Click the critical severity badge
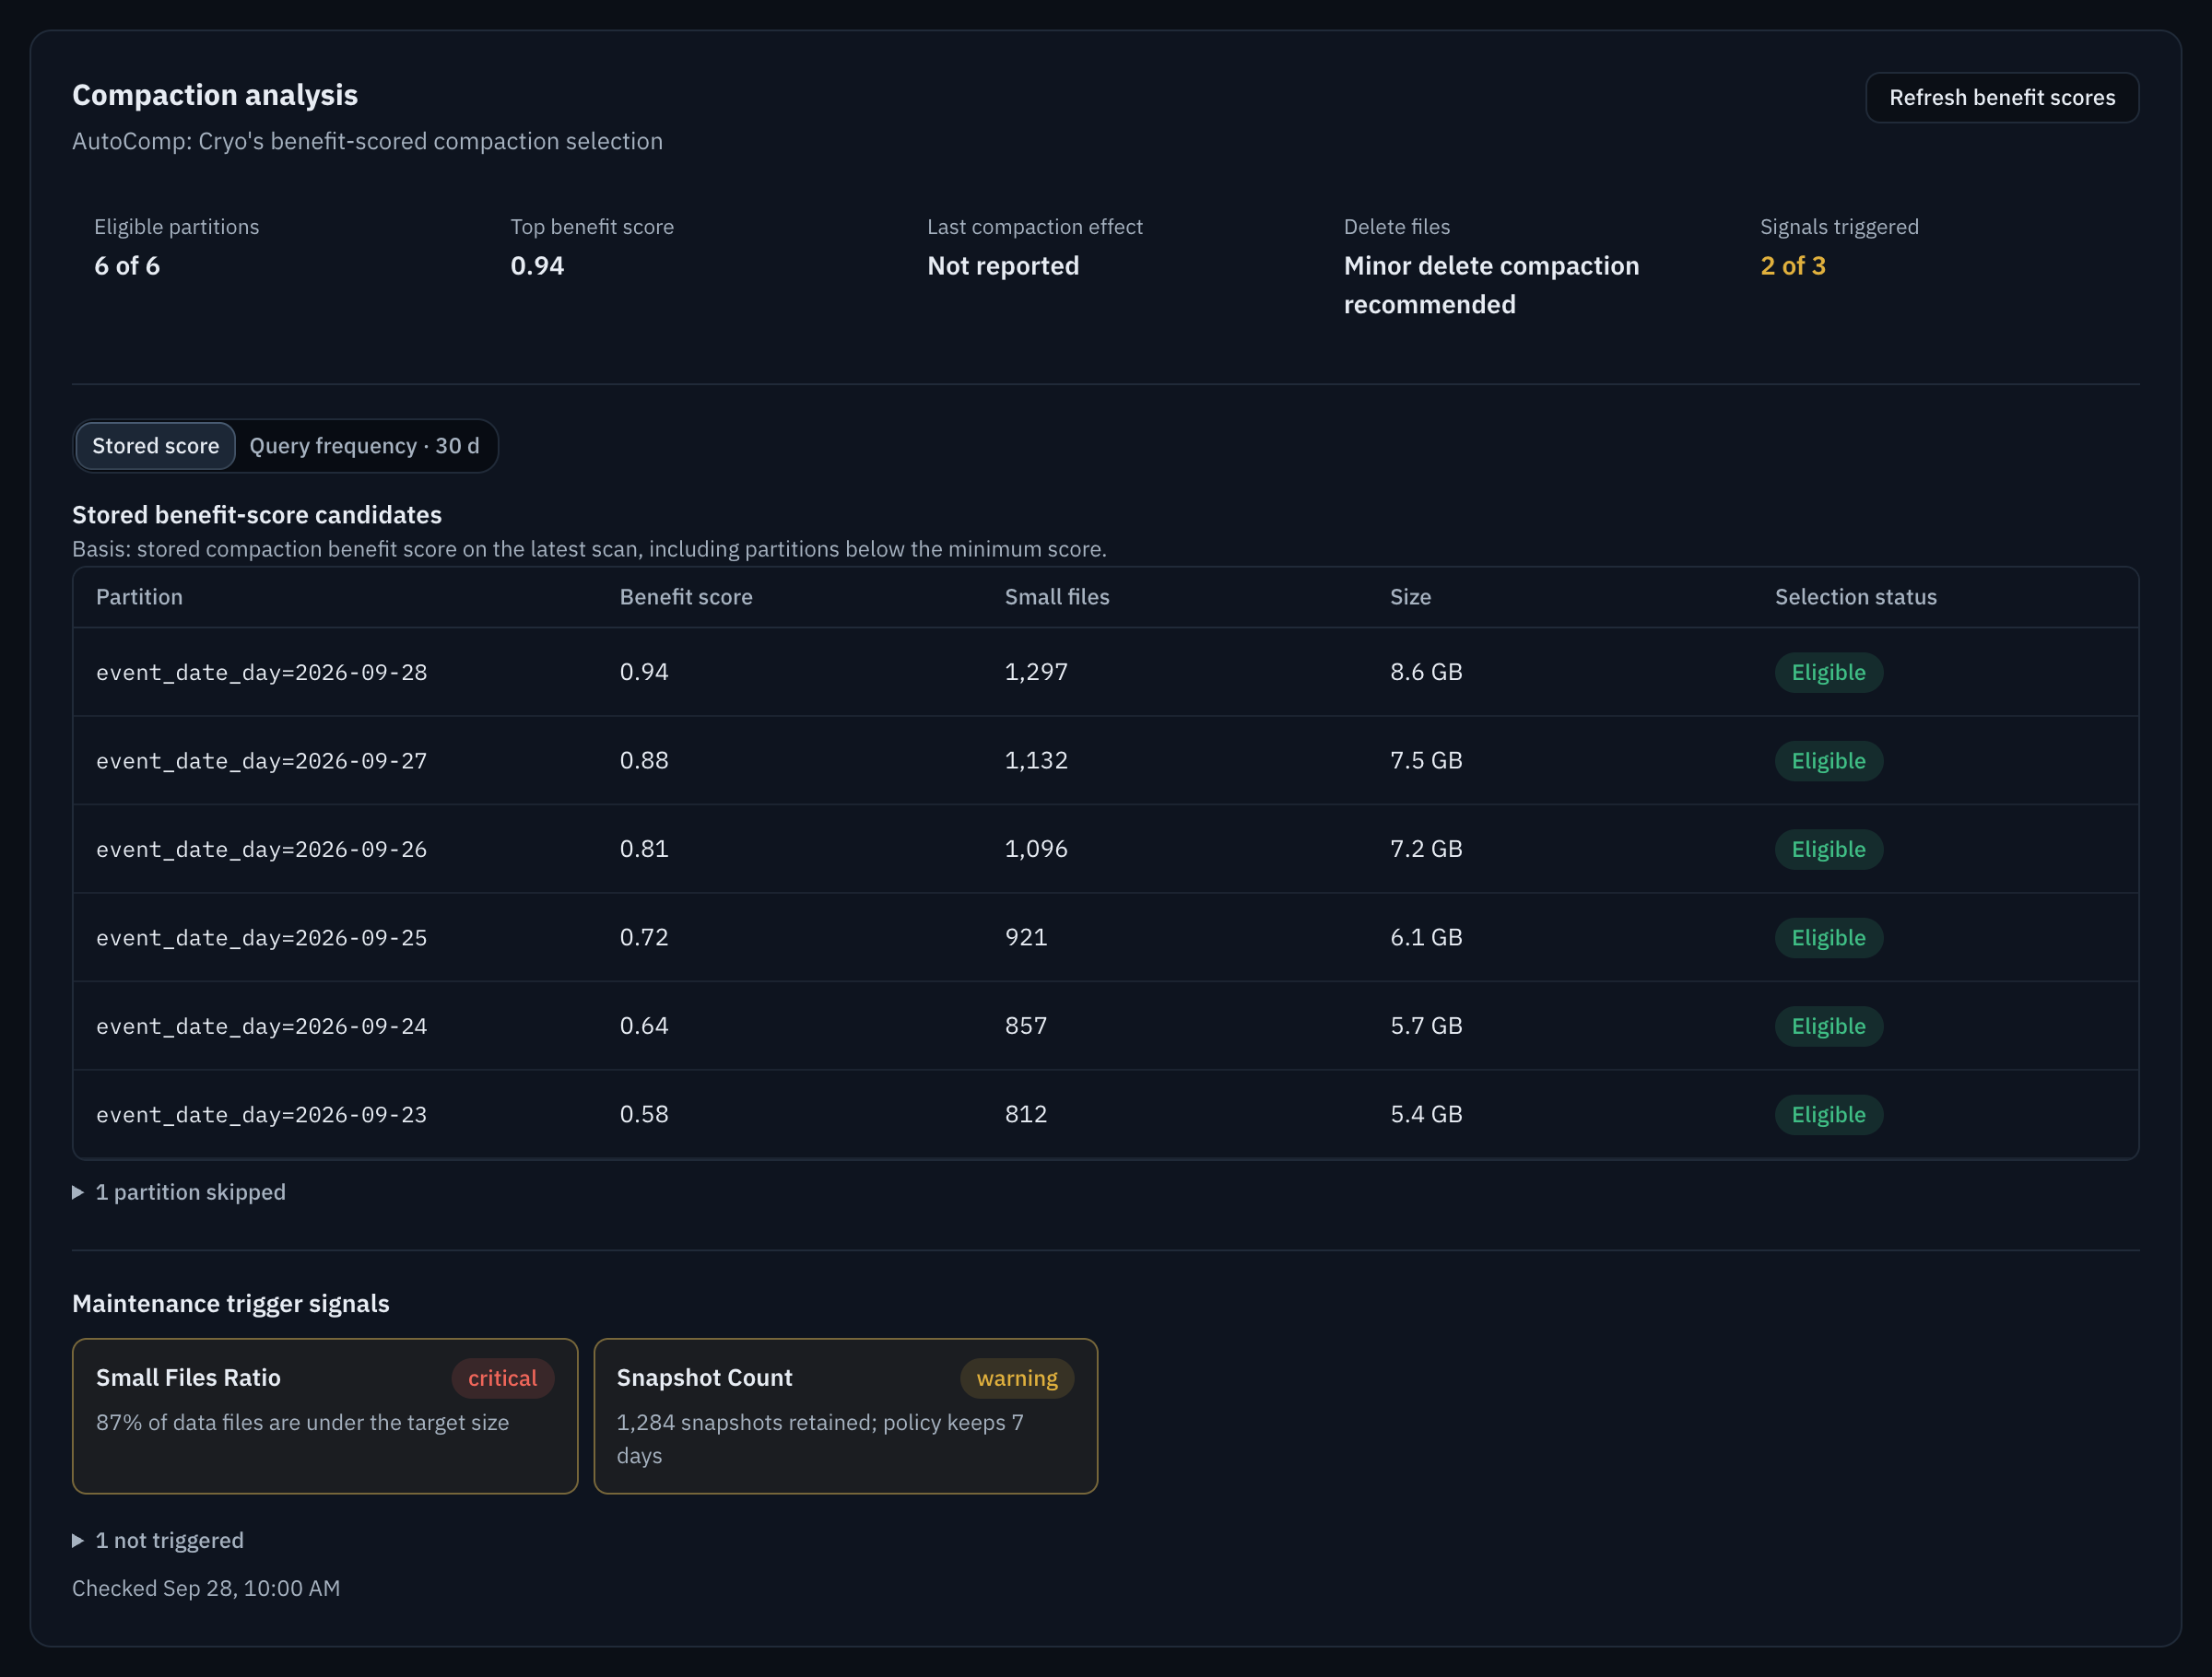The image size is (2212, 1677). (503, 1378)
